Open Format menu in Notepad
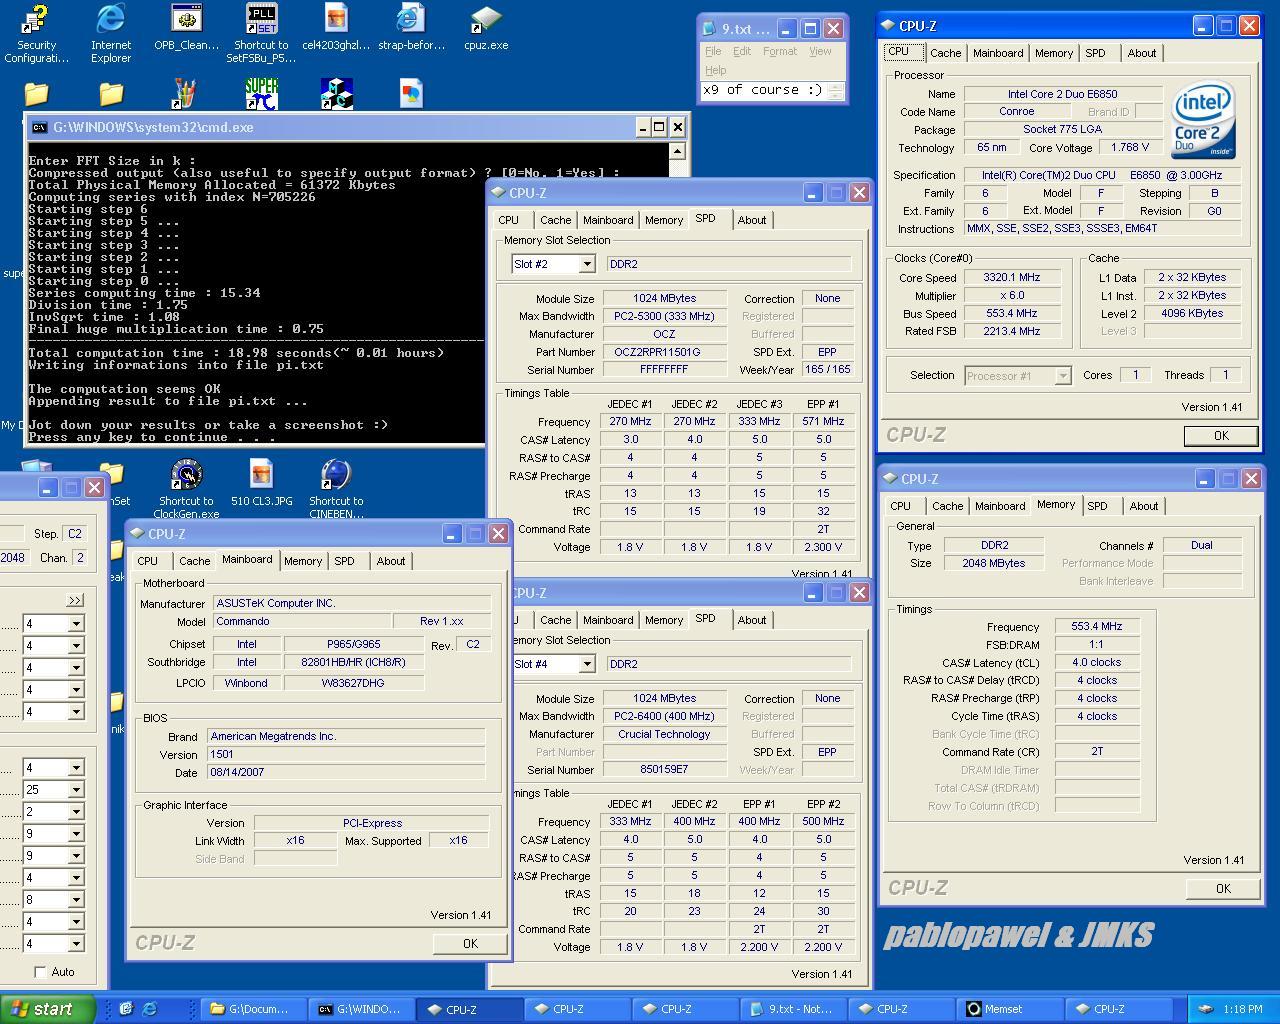Screen dimensions: 1280x1024 pos(780,51)
